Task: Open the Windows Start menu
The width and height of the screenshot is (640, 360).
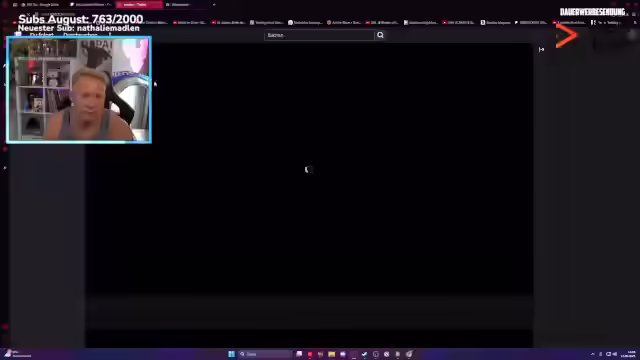Action: (x=231, y=354)
